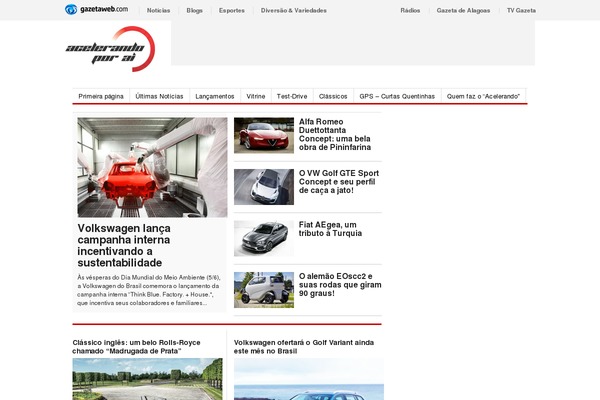Open the Rolls-Royce garden photo
The image size is (600, 400).
(x=147, y=379)
